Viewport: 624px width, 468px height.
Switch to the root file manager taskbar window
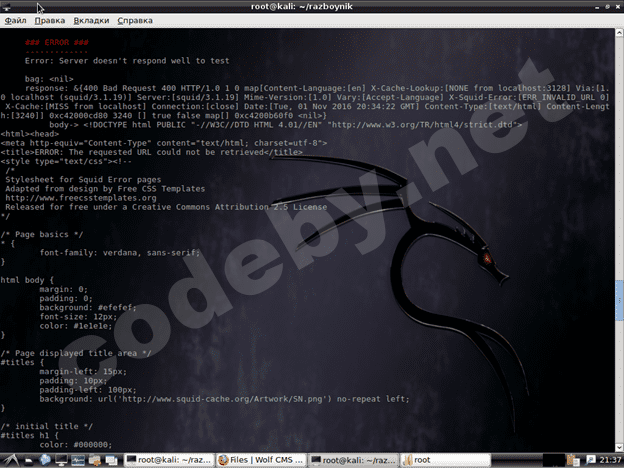click(446, 460)
